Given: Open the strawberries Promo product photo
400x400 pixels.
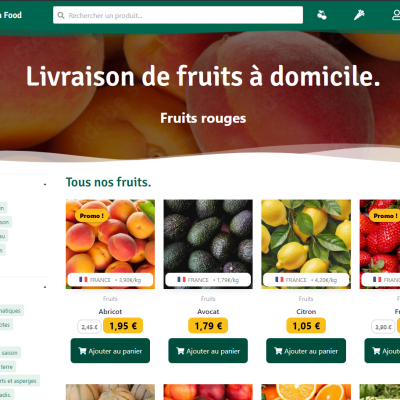Looking at the screenshot, I should click(380, 244).
